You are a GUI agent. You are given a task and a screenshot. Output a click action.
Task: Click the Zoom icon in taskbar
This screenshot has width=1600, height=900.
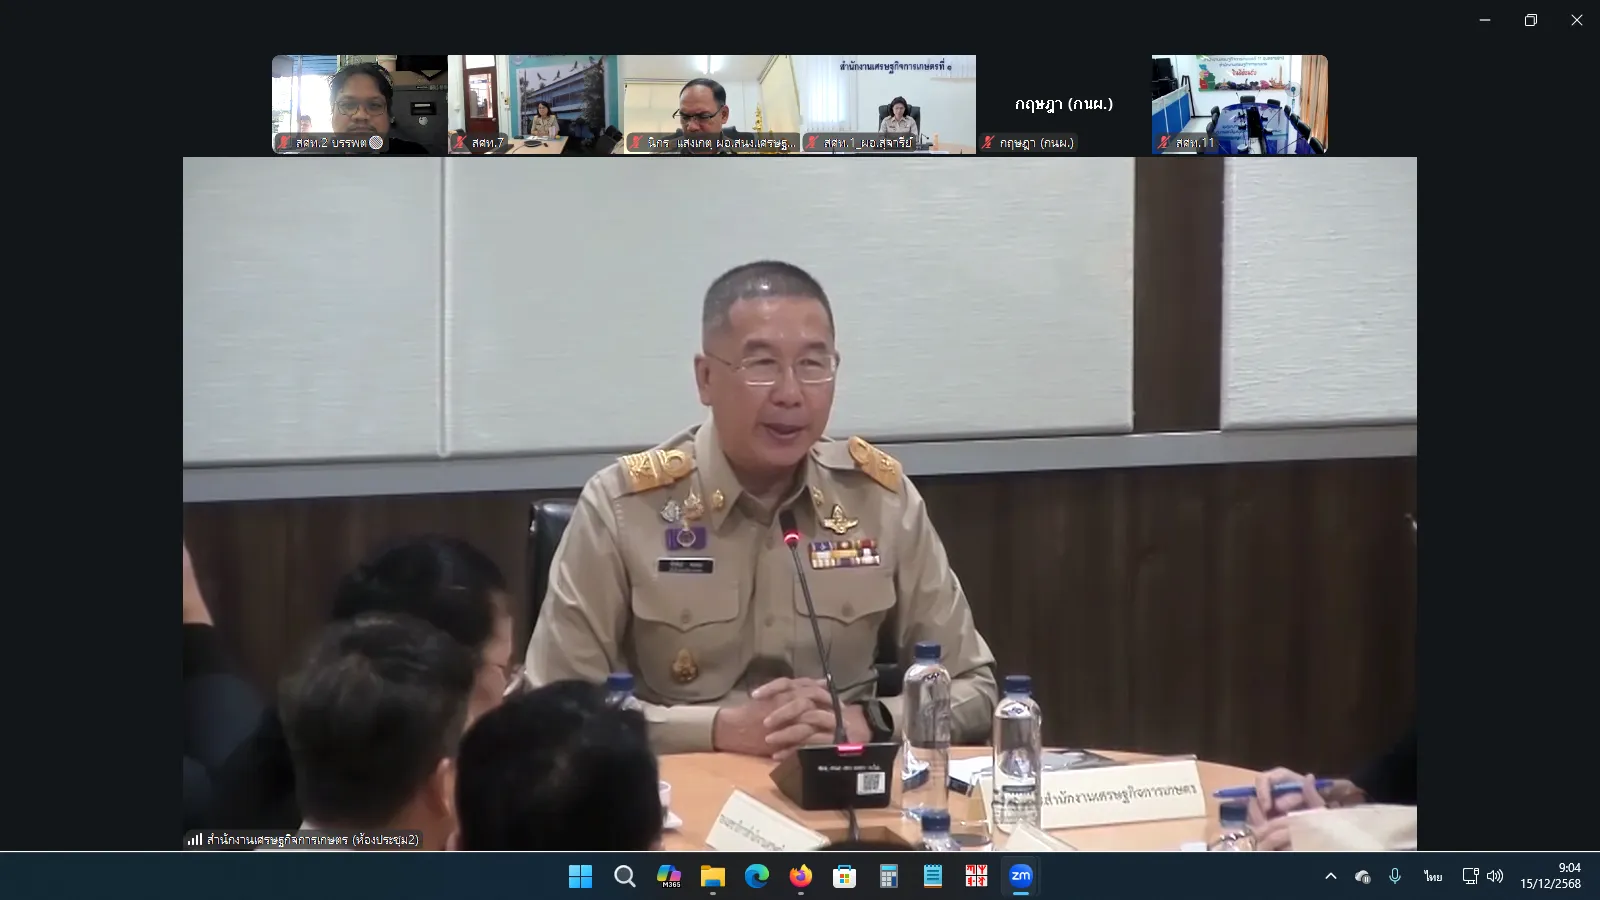click(1020, 877)
